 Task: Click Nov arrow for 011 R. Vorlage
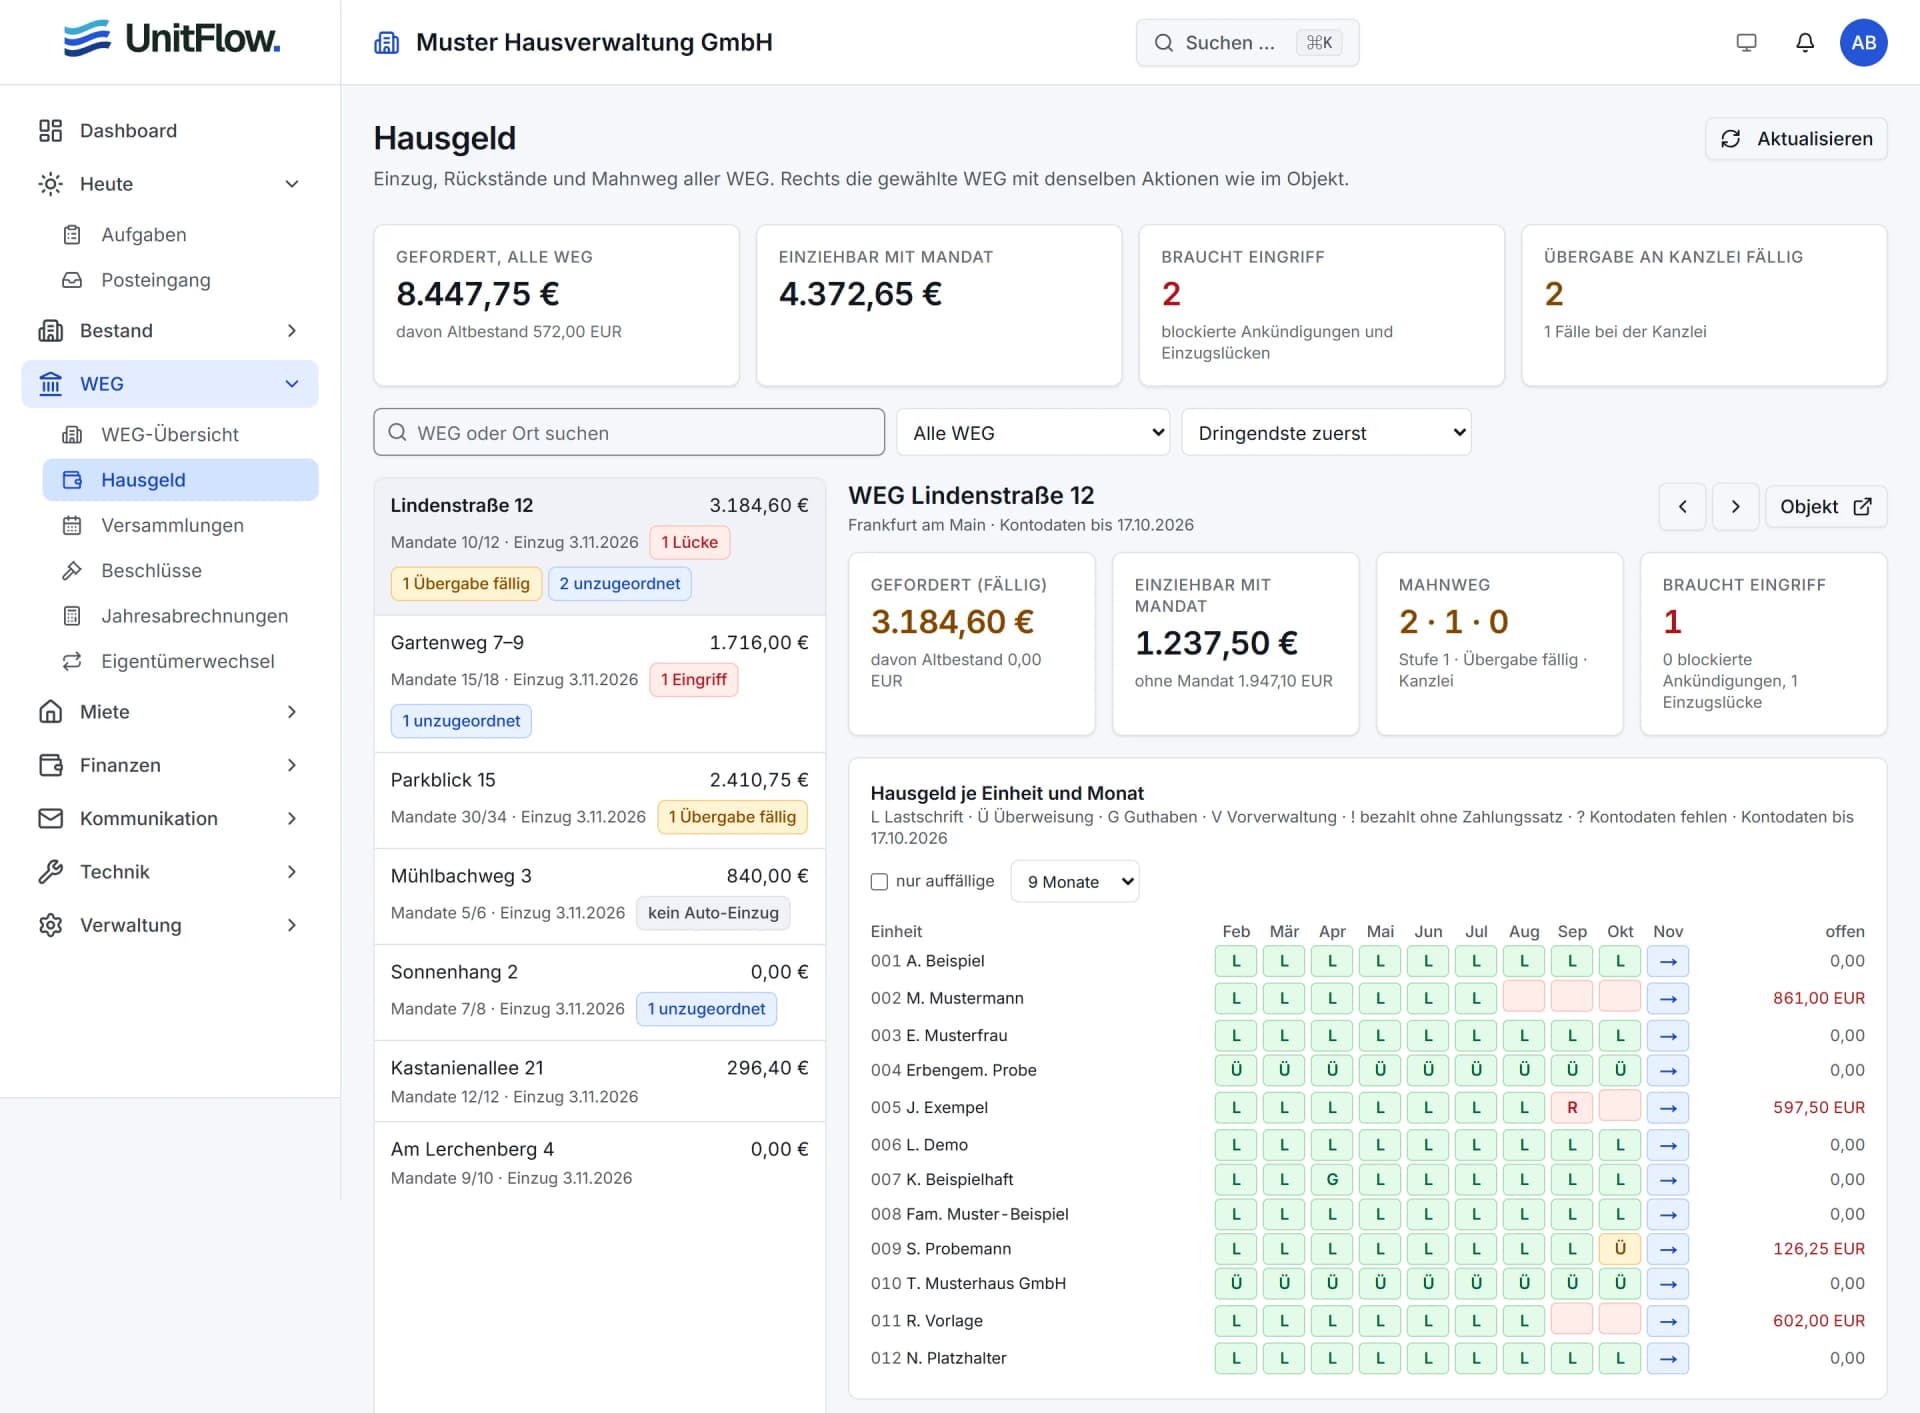click(1668, 1322)
